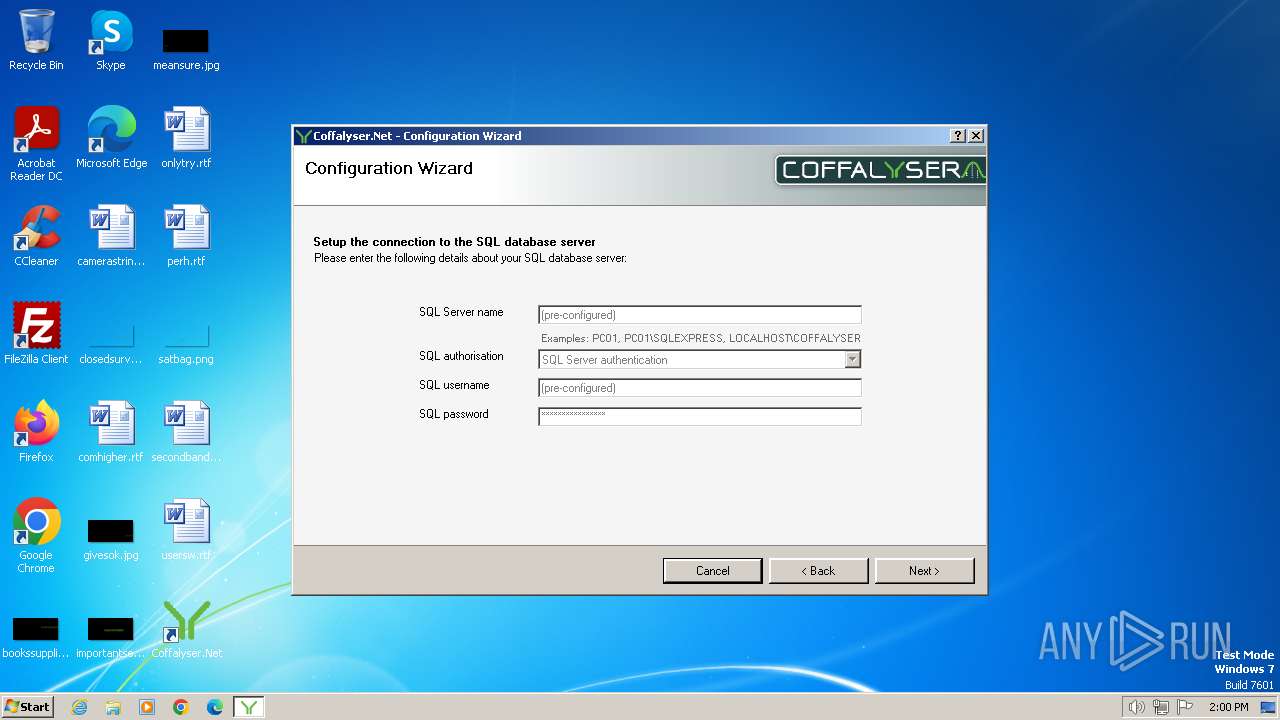Click the 'Setup the connection' heading

[454, 242]
